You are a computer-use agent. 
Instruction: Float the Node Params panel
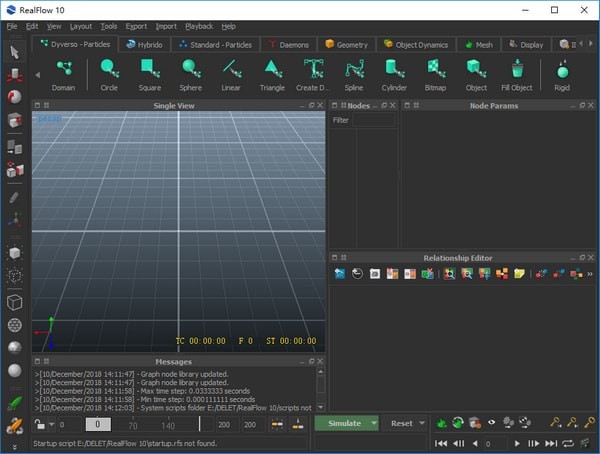click(582, 105)
